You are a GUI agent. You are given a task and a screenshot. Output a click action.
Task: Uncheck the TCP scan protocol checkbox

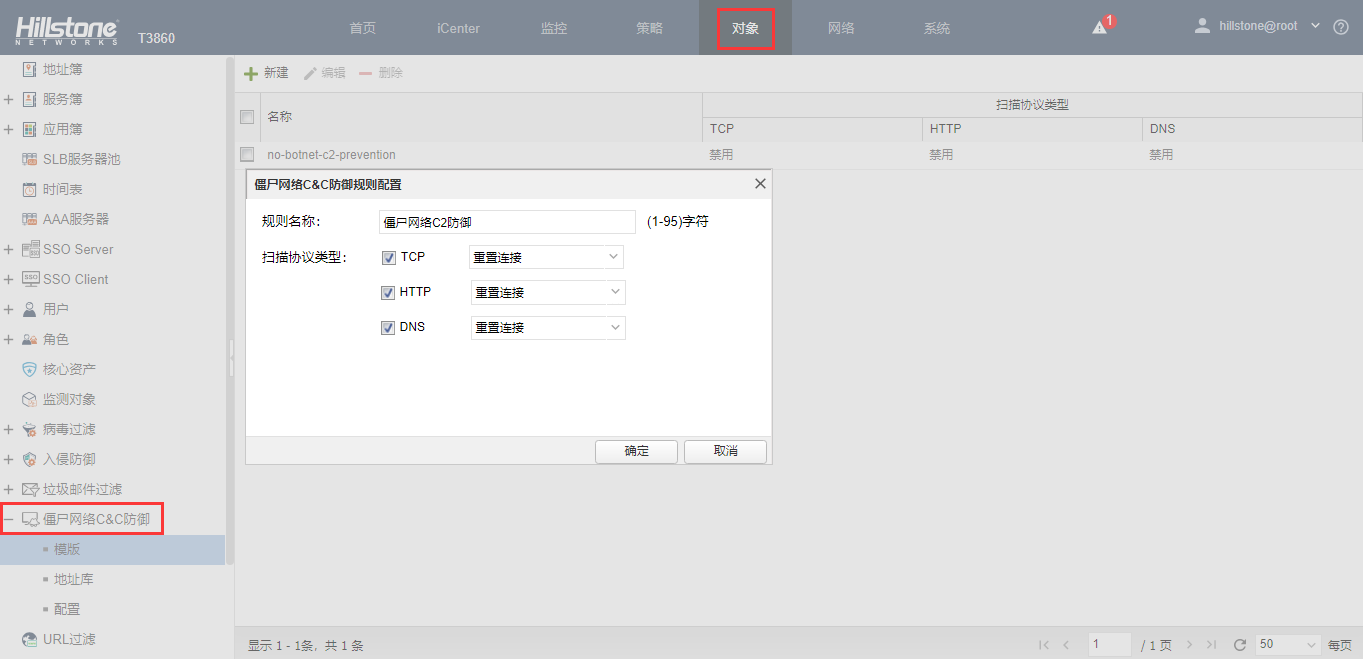click(x=389, y=258)
